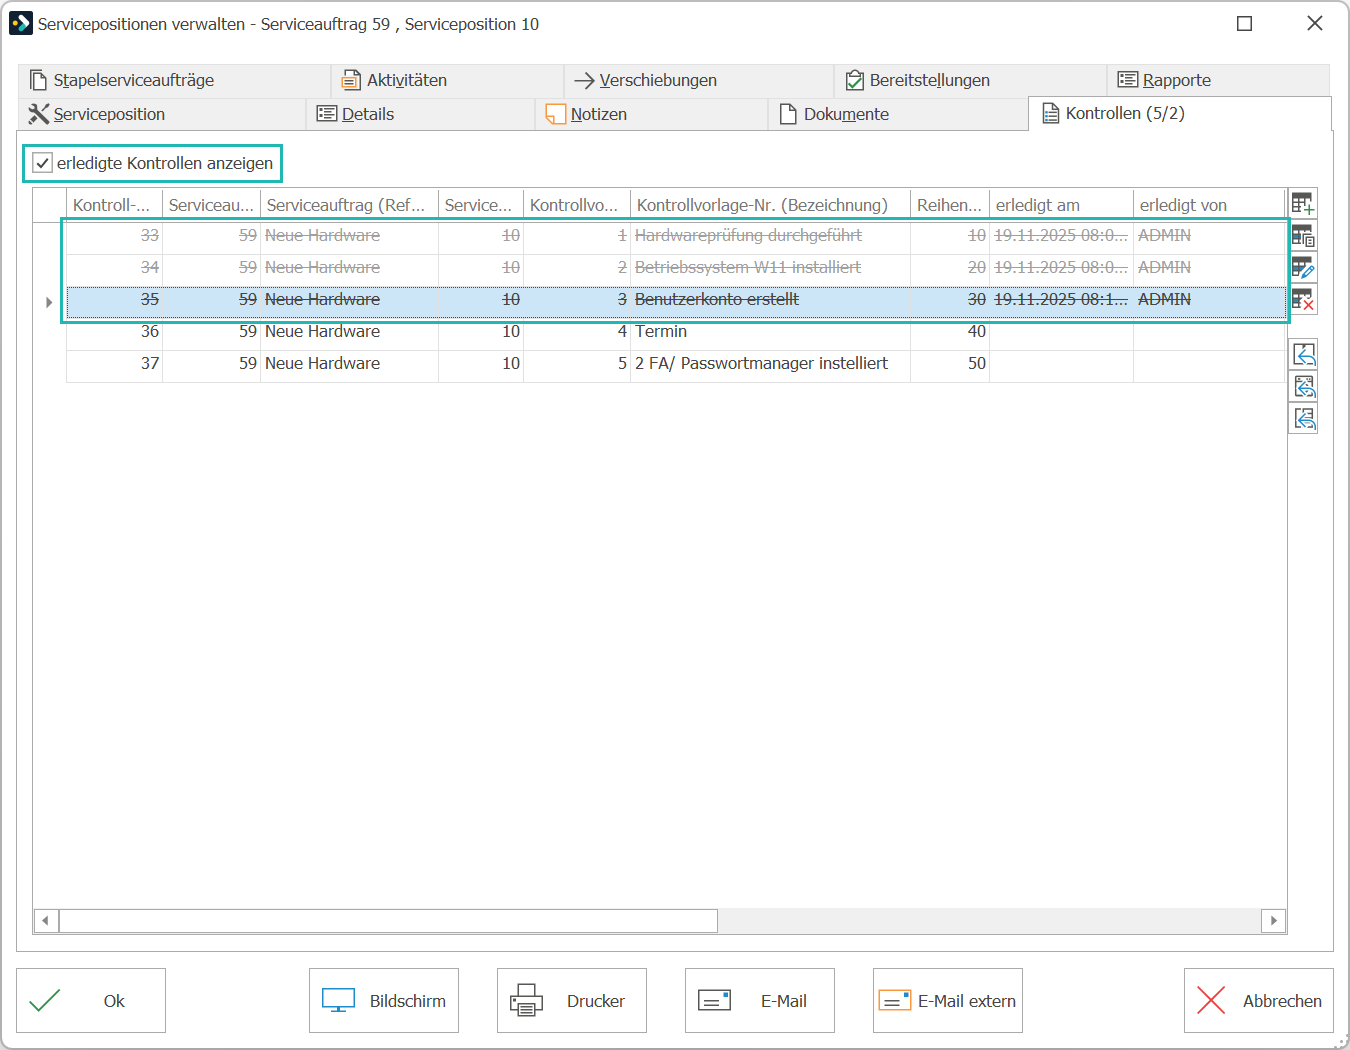Go to the Verschiebungen tab

point(699,80)
